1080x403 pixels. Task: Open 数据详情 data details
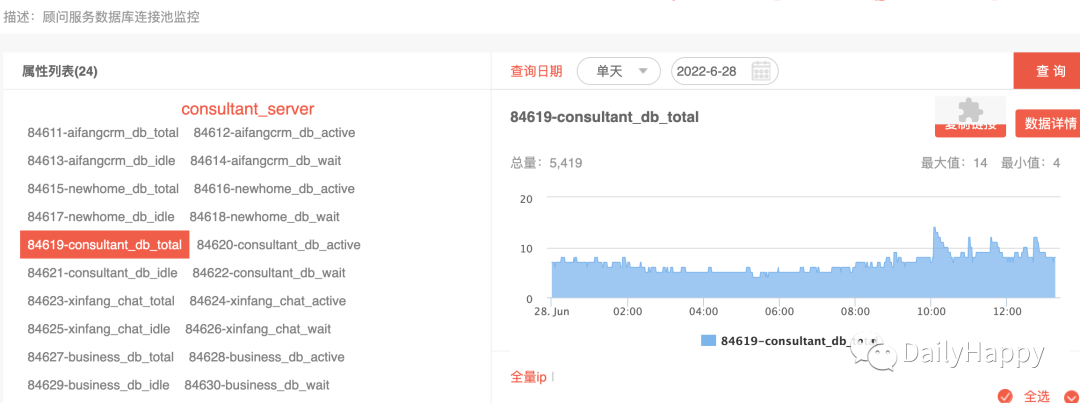[x=1049, y=124]
